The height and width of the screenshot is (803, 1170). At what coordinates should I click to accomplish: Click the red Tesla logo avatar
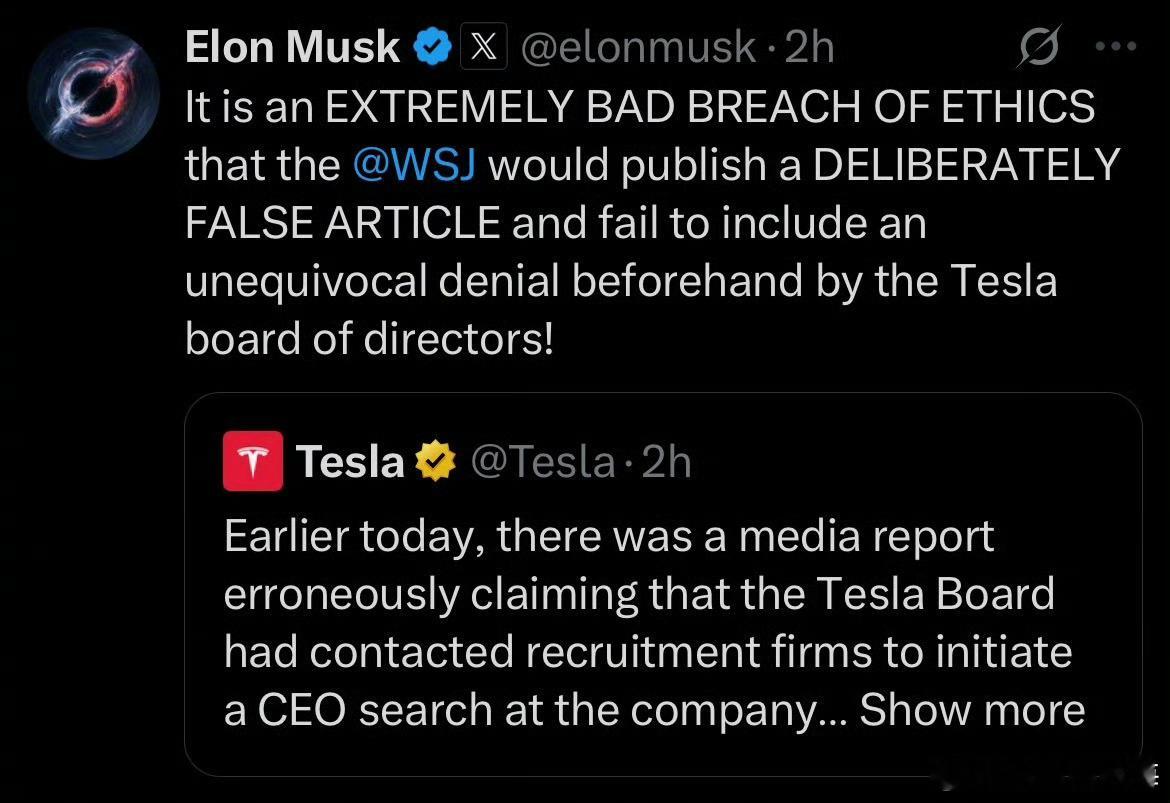click(x=253, y=460)
